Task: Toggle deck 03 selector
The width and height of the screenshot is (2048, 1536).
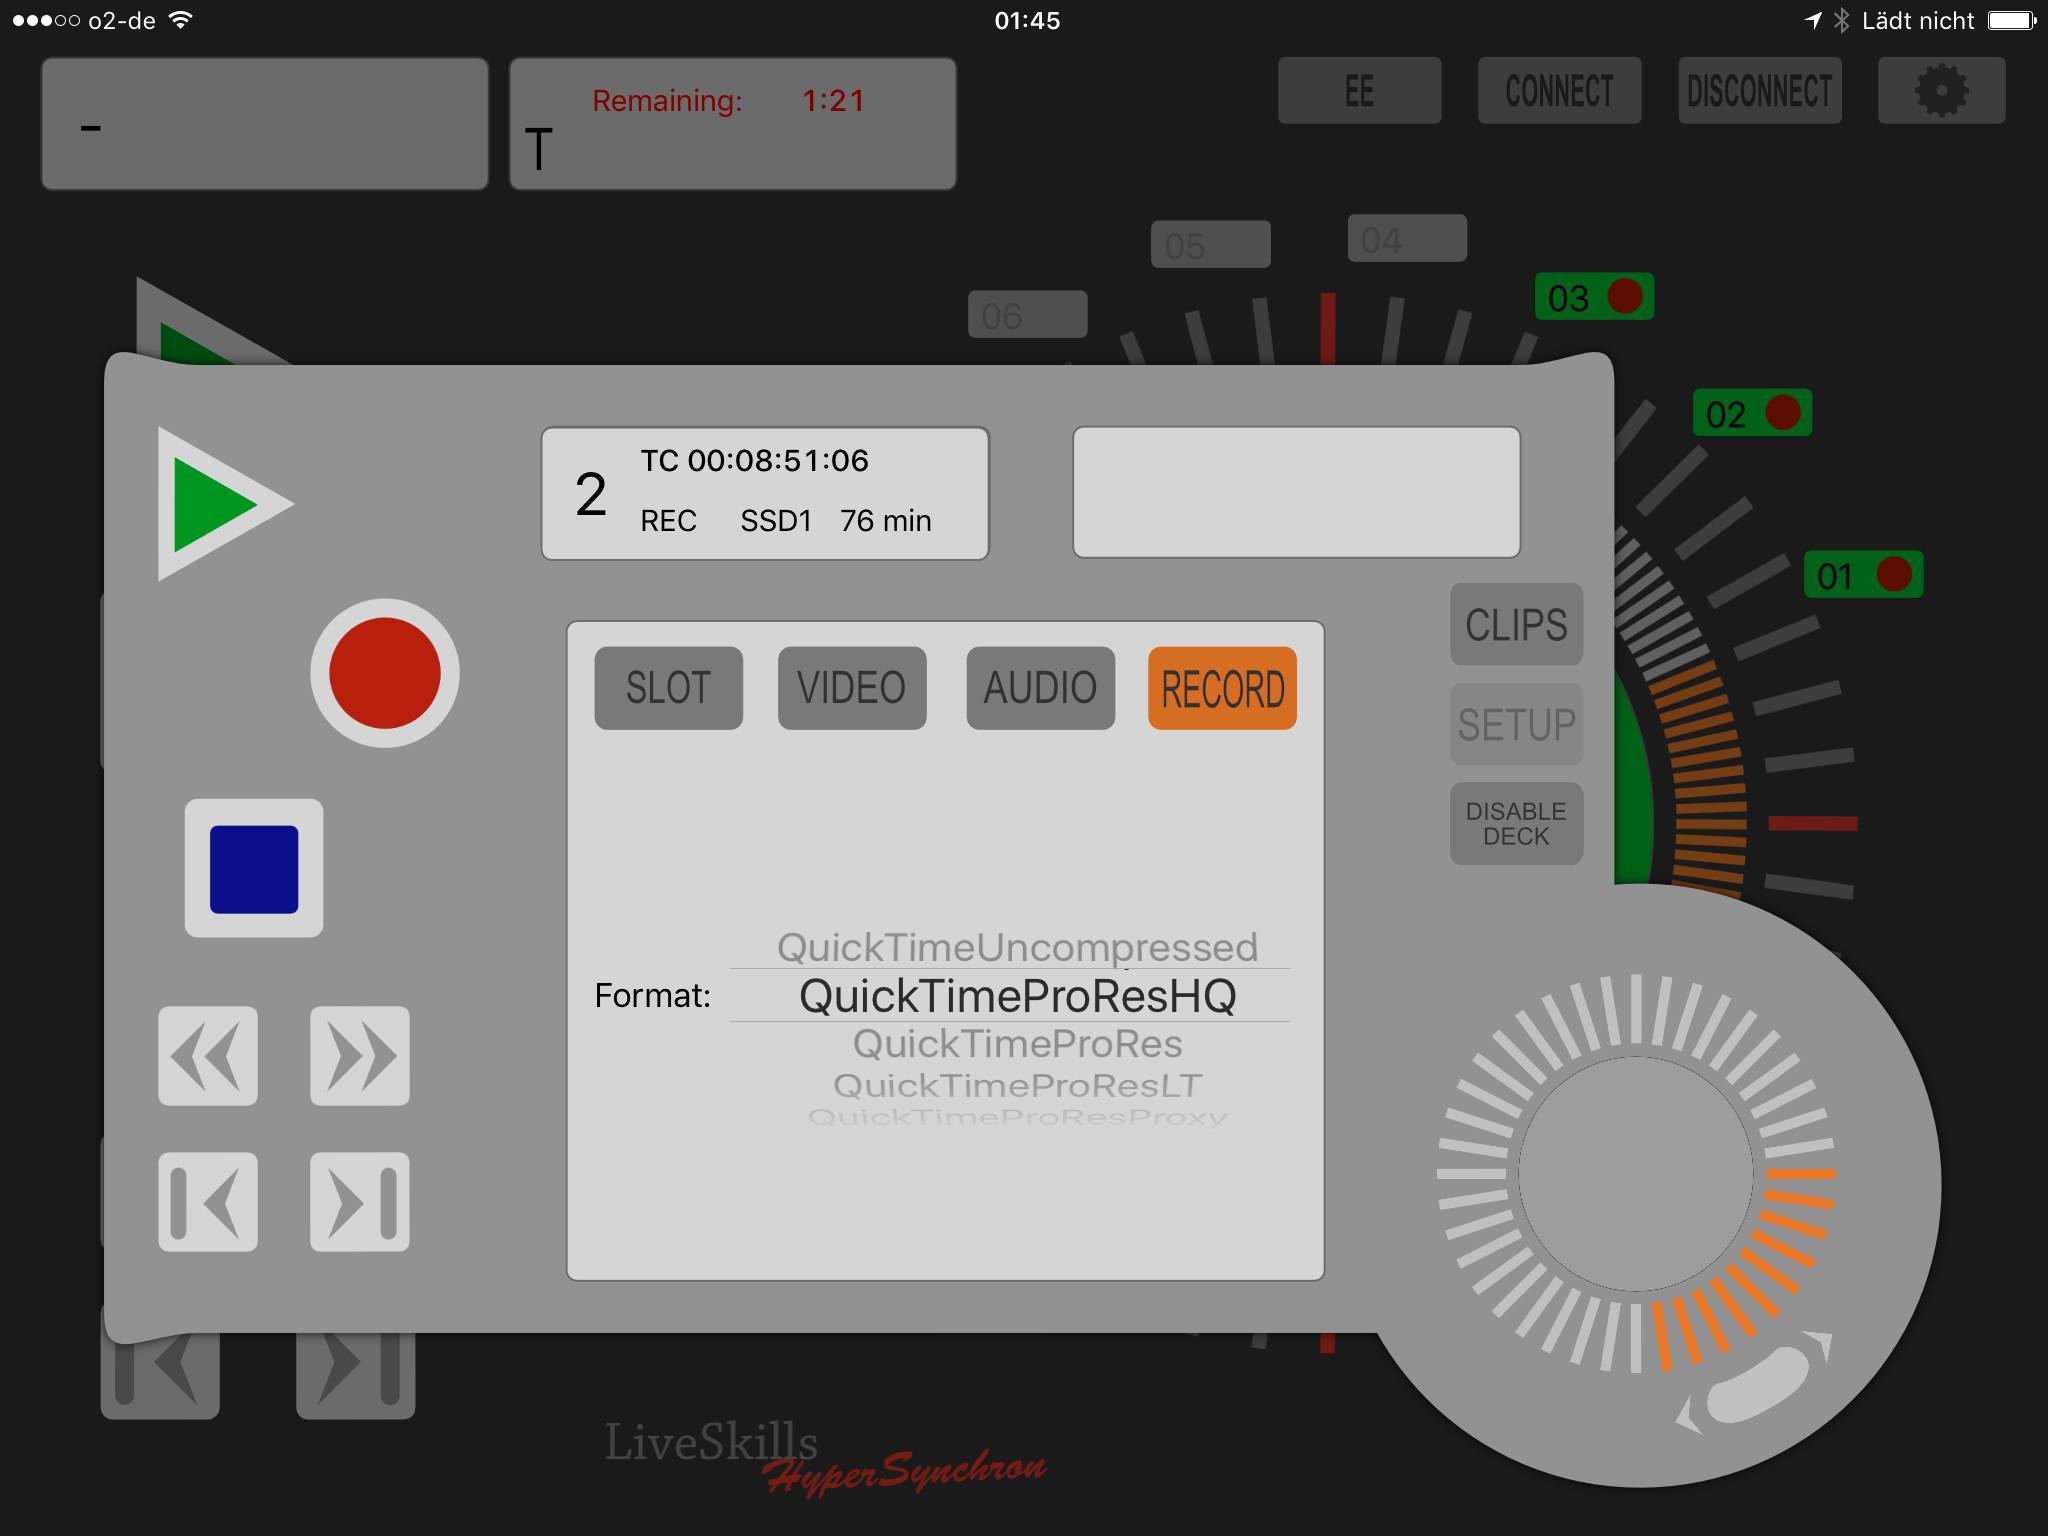Action: (1594, 297)
